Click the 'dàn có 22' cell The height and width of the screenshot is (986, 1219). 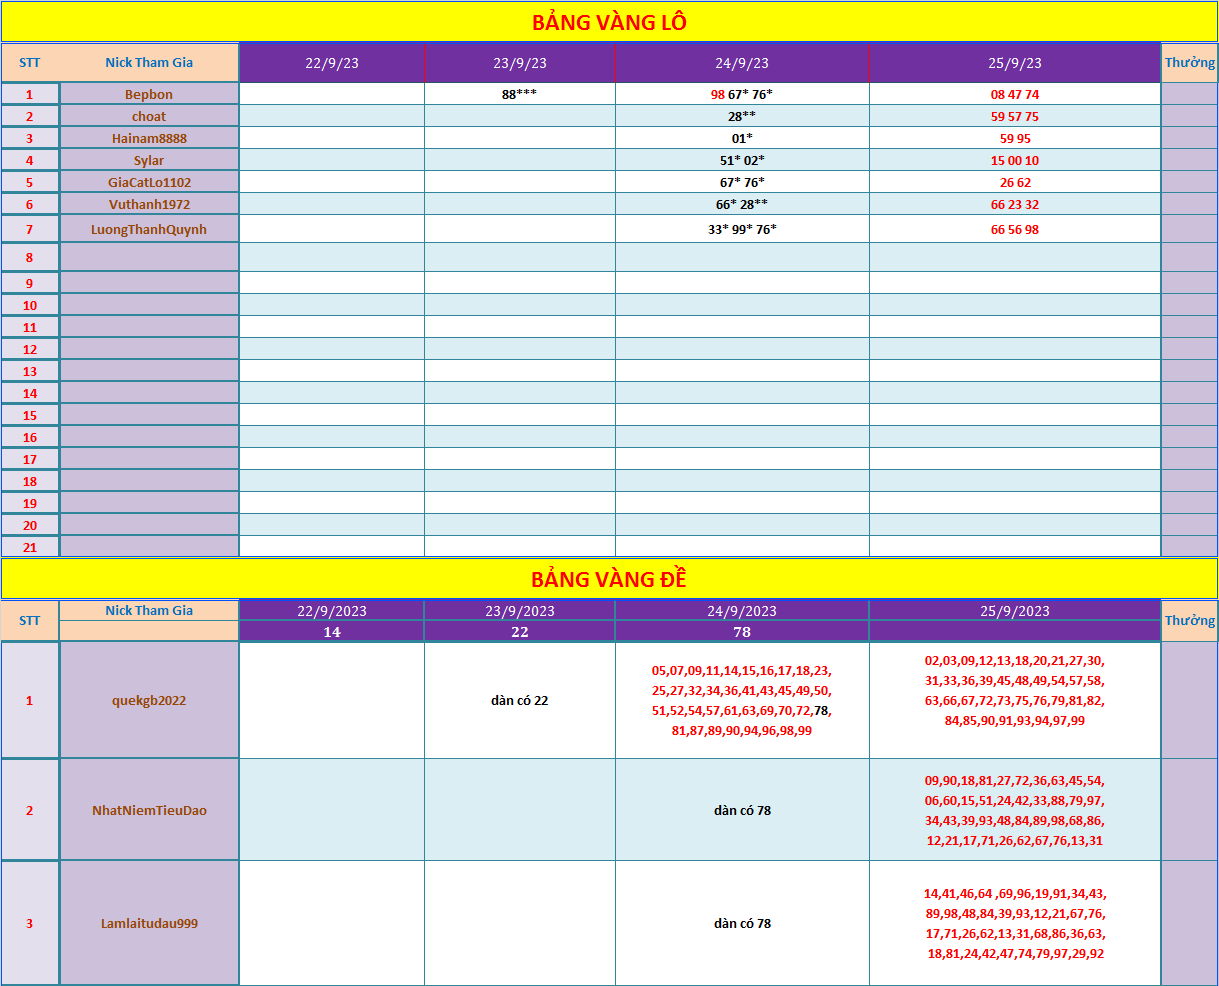[520, 700]
